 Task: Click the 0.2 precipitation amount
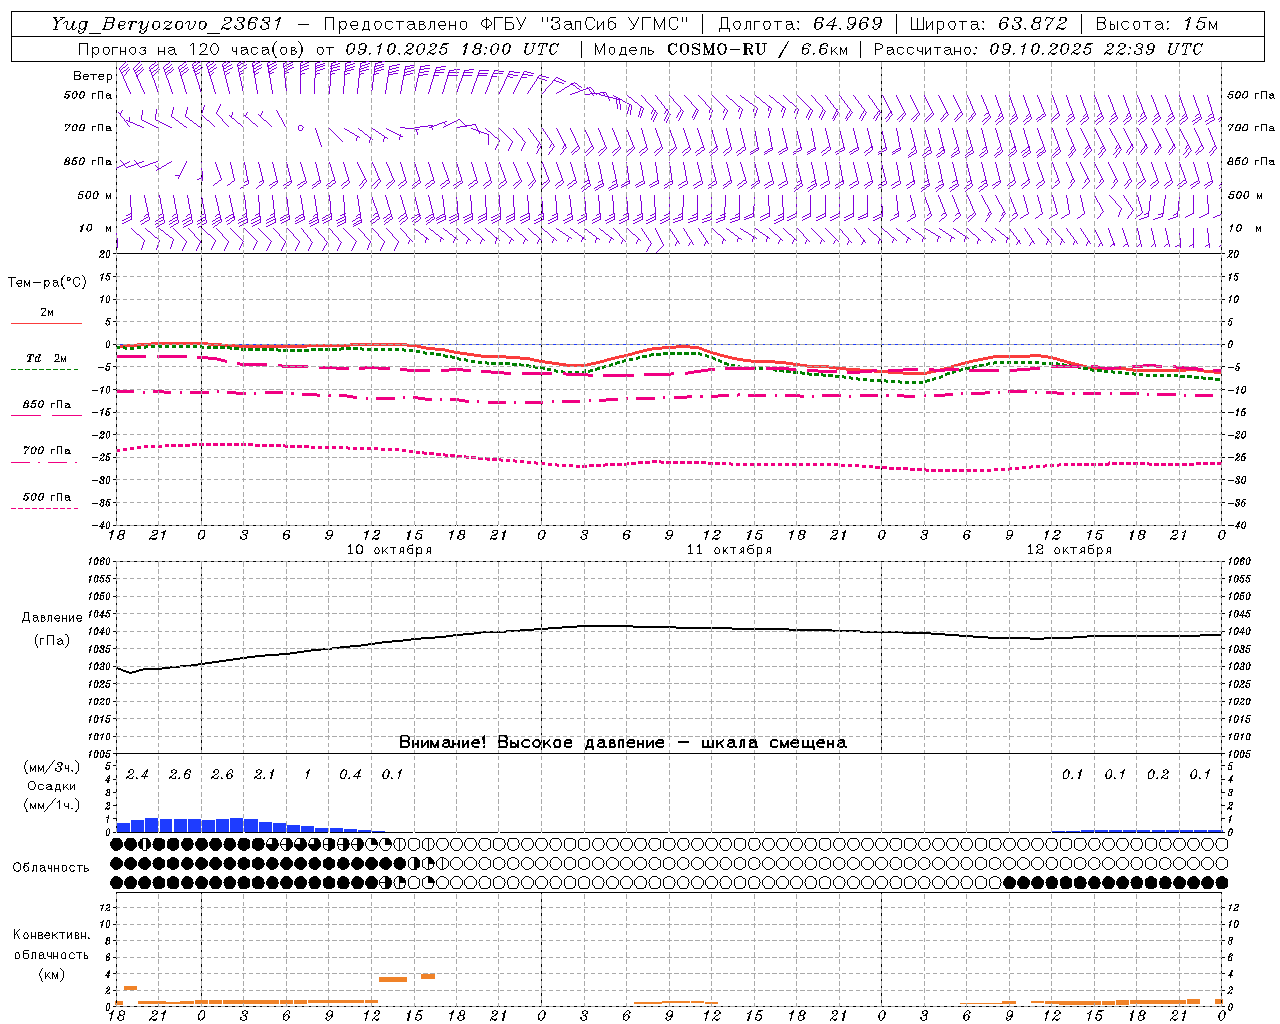pos(1158,775)
